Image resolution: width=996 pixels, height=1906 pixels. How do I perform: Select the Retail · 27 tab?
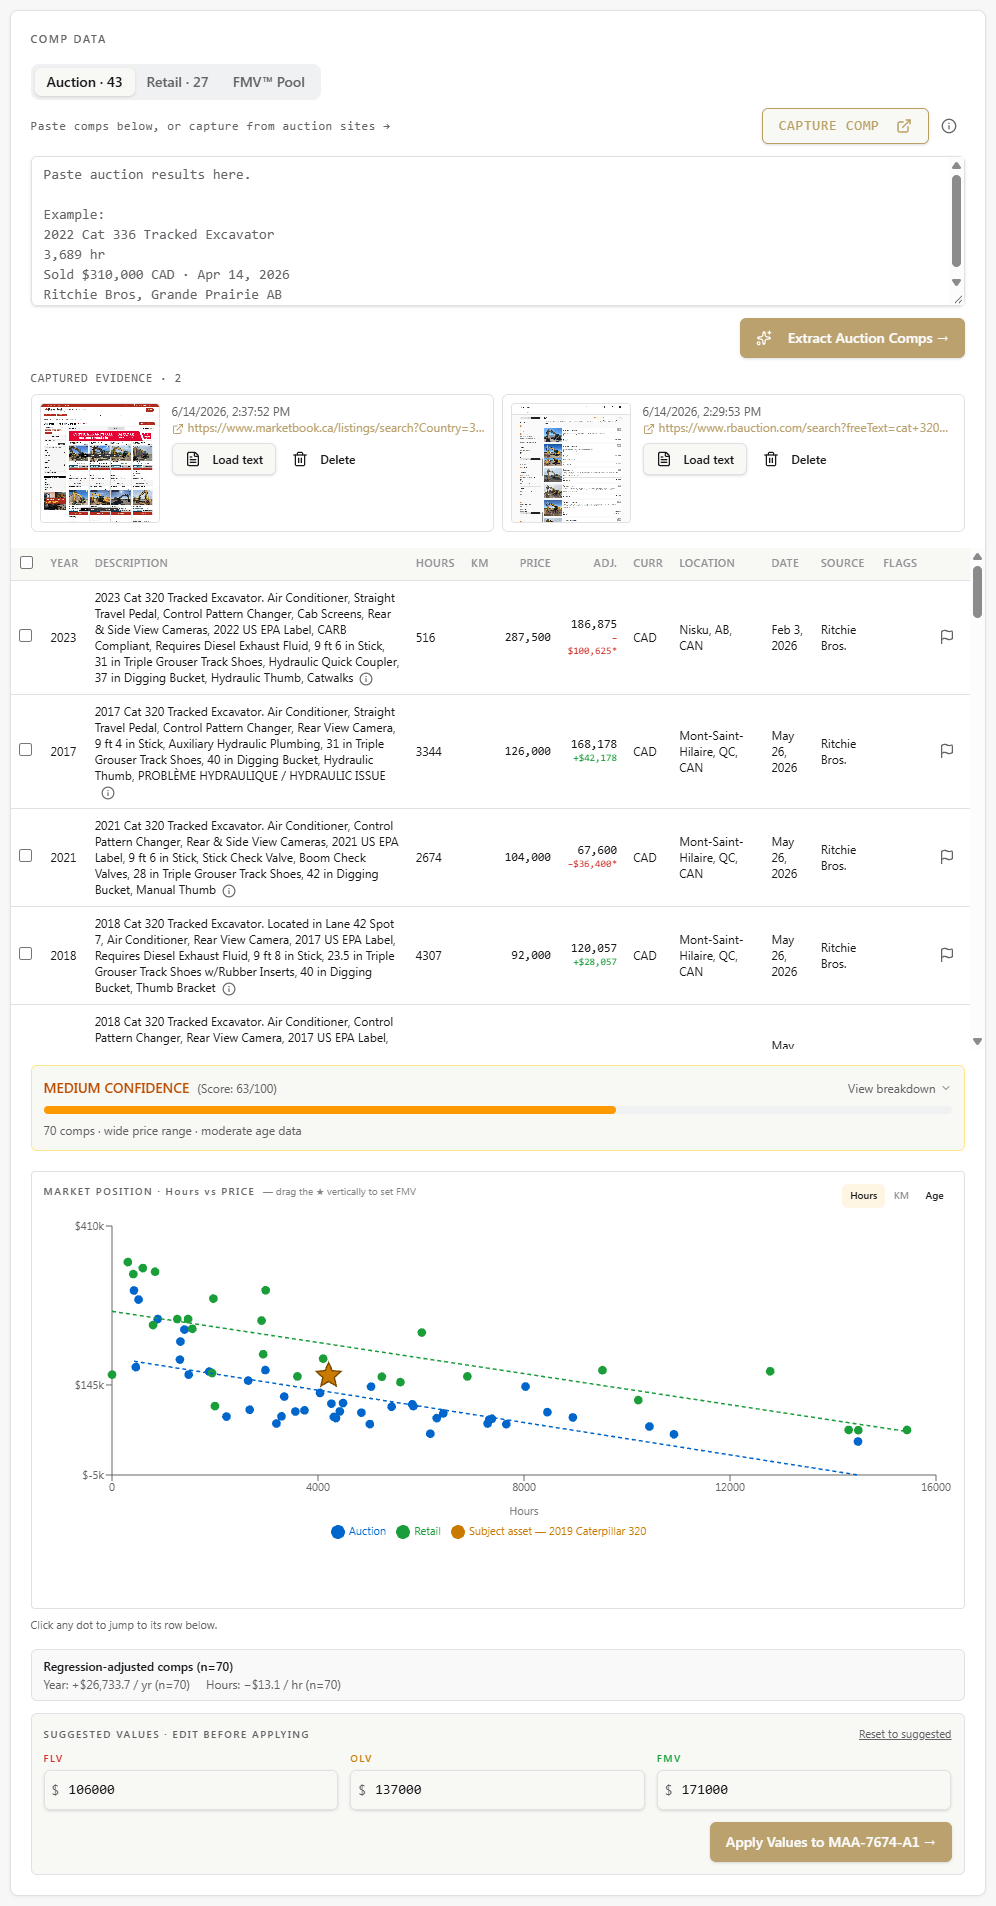click(177, 82)
